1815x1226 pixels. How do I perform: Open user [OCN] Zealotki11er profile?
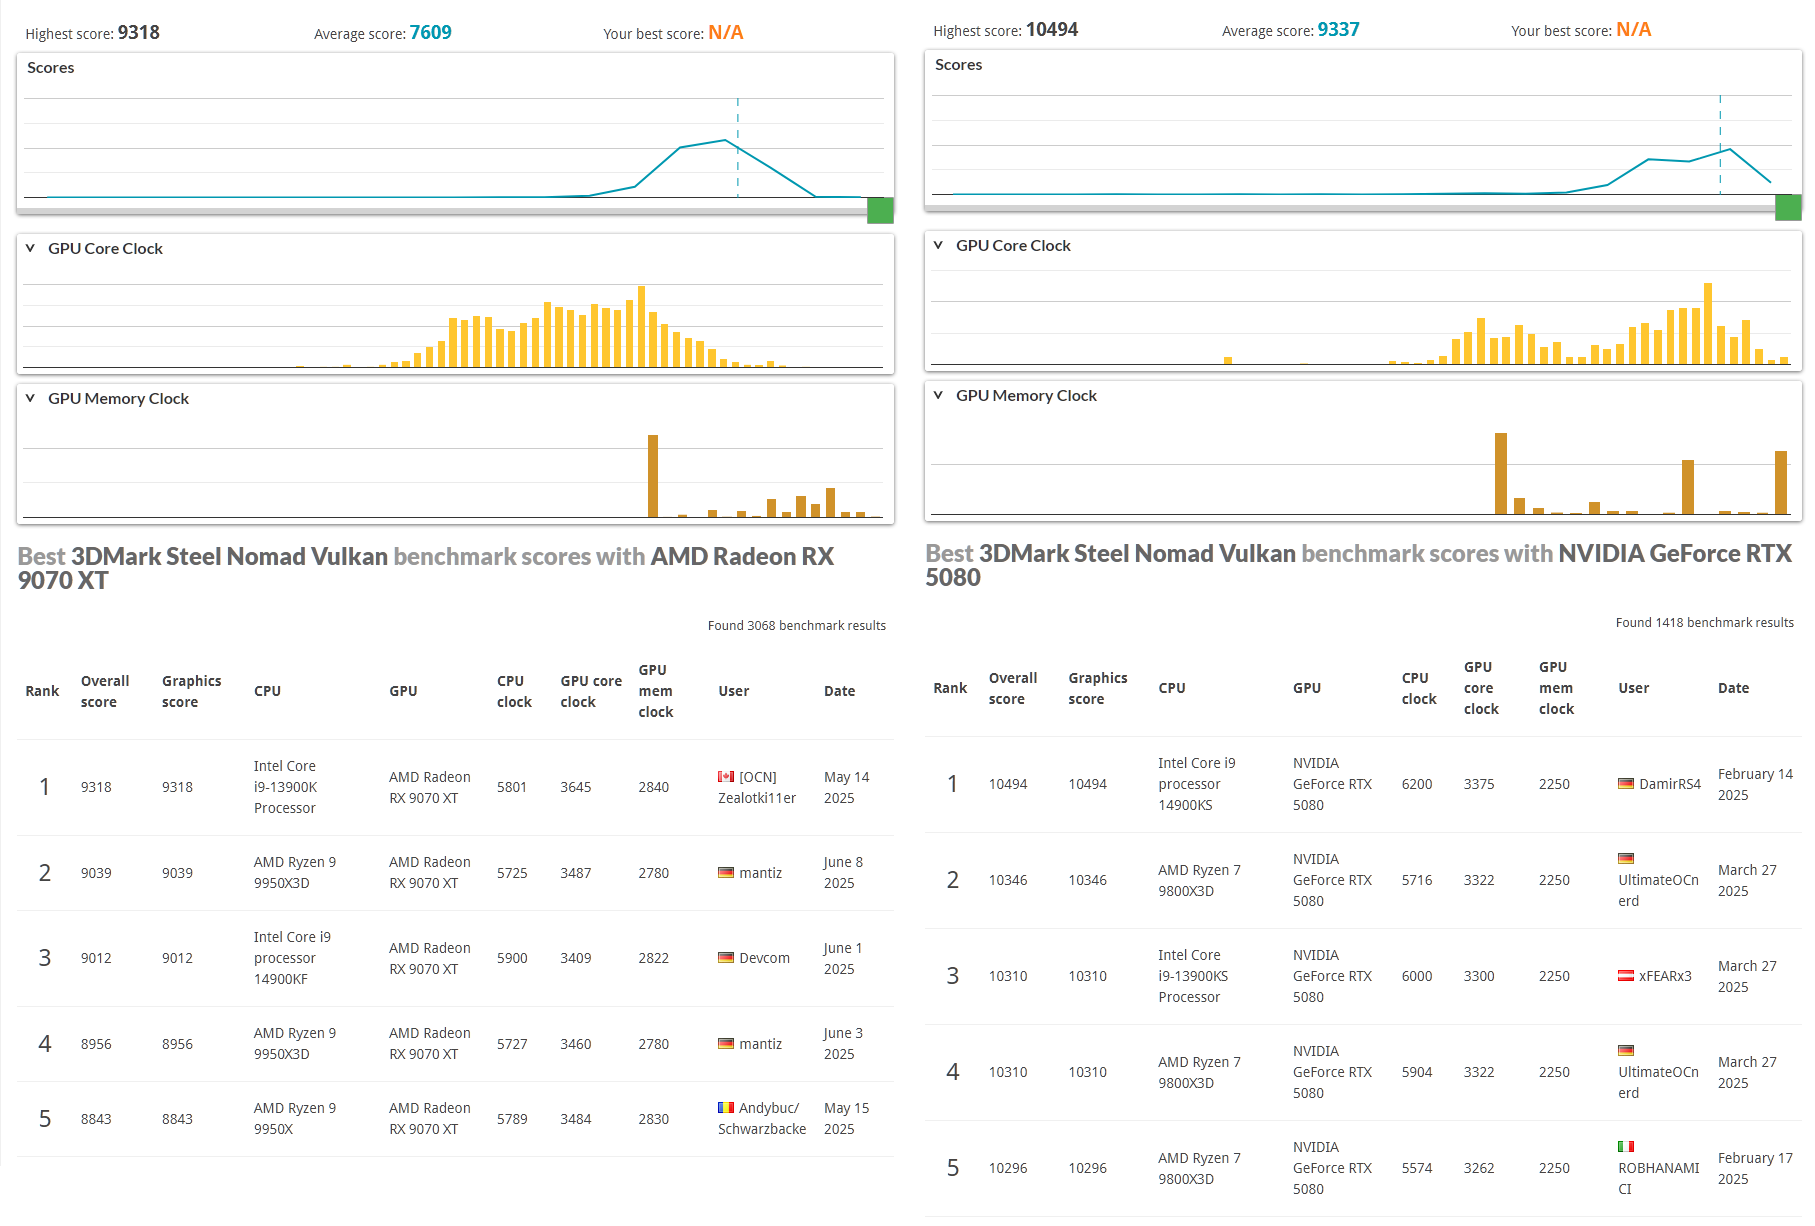tap(757, 788)
